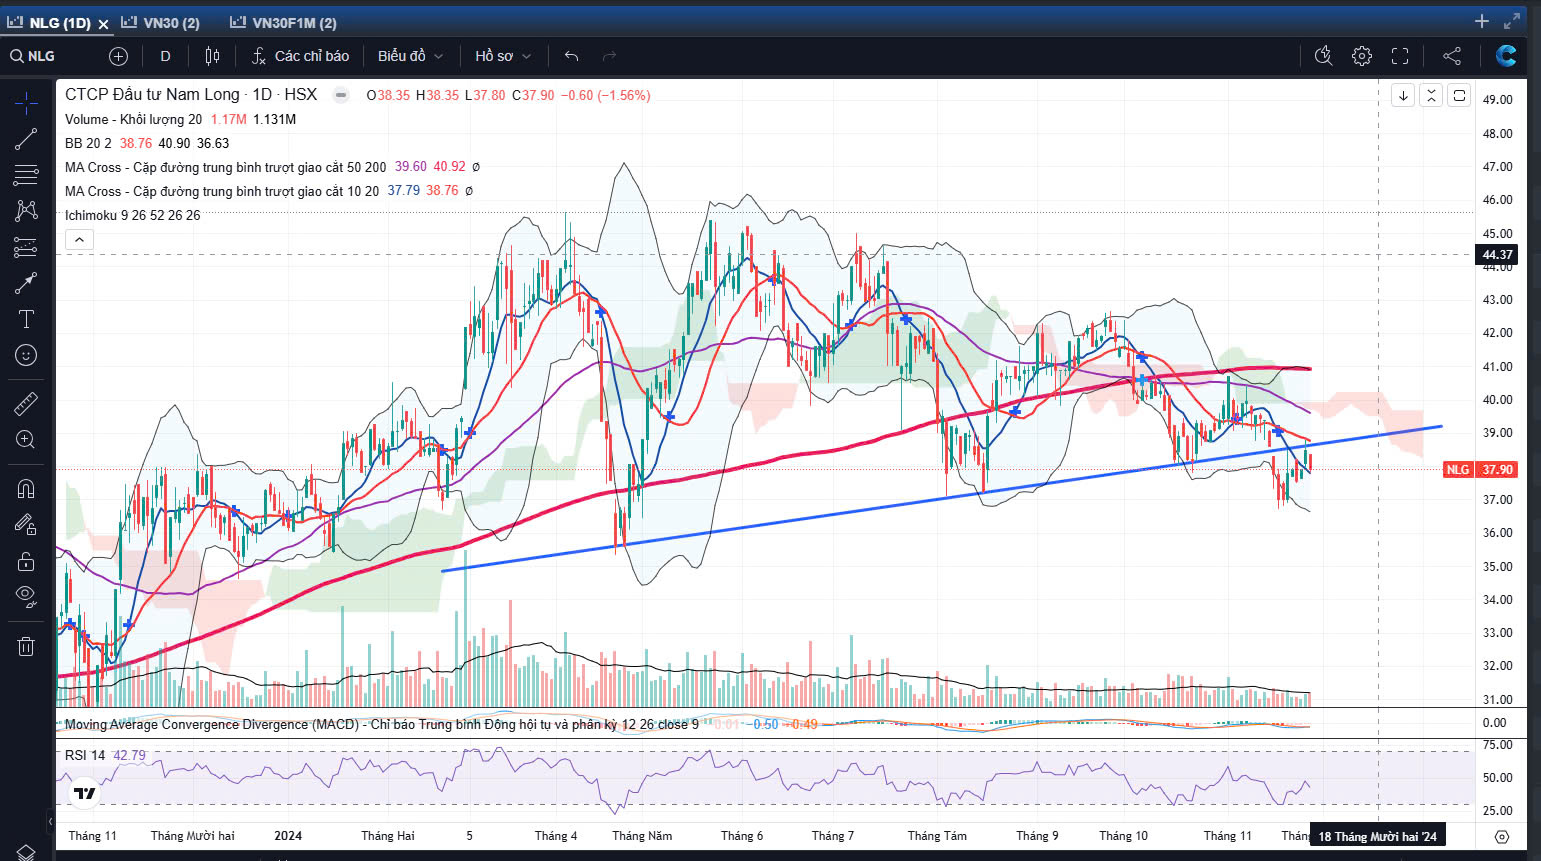The image size is (1541, 861).
Task: Remove drawings with the trash icon
Action: (26, 646)
